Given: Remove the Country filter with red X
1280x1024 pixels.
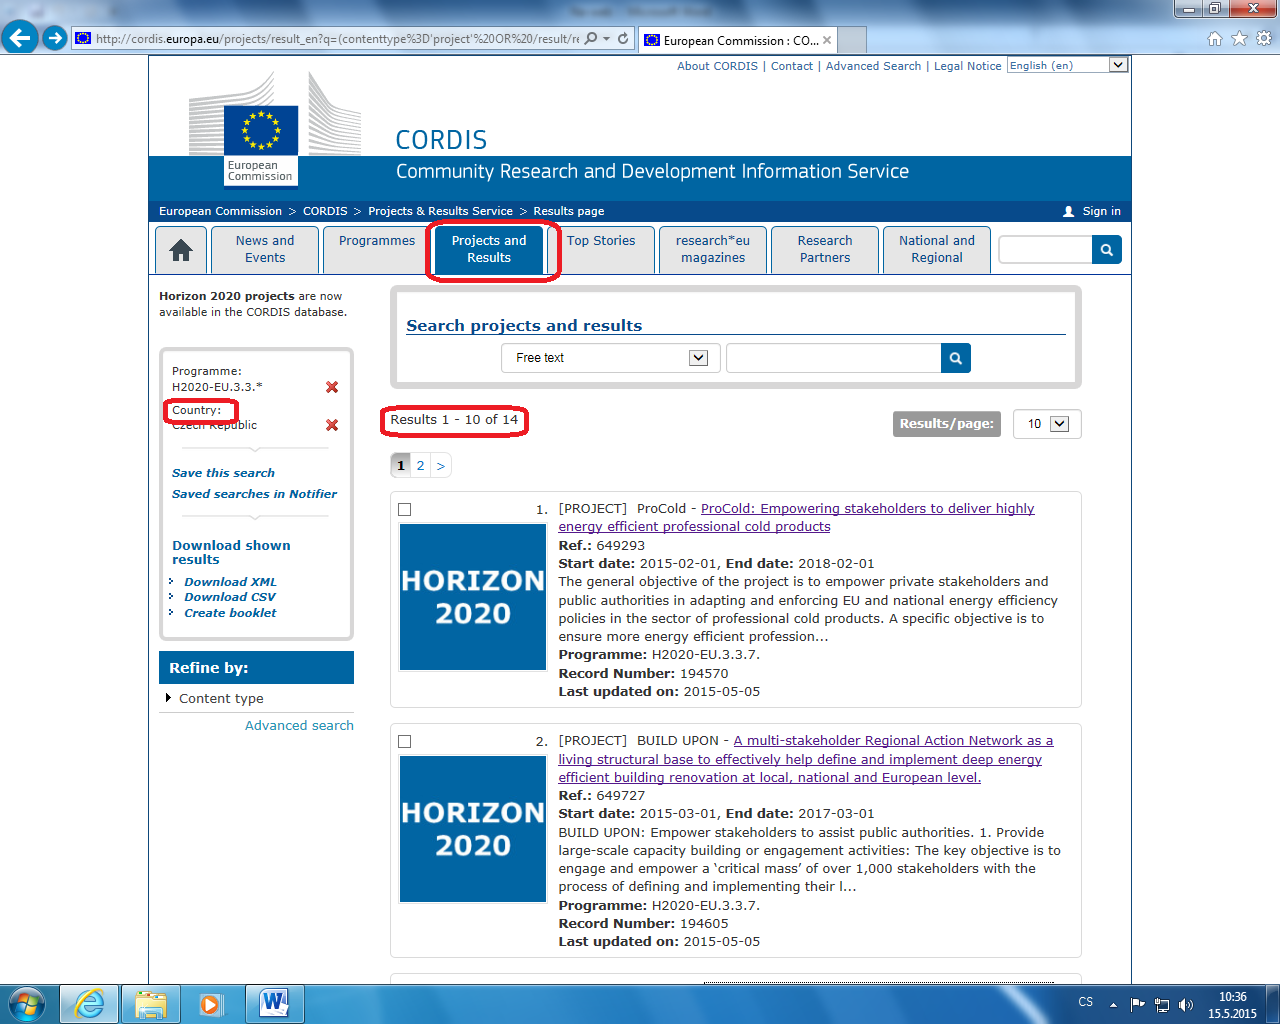Looking at the screenshot, I should point(332,425).
